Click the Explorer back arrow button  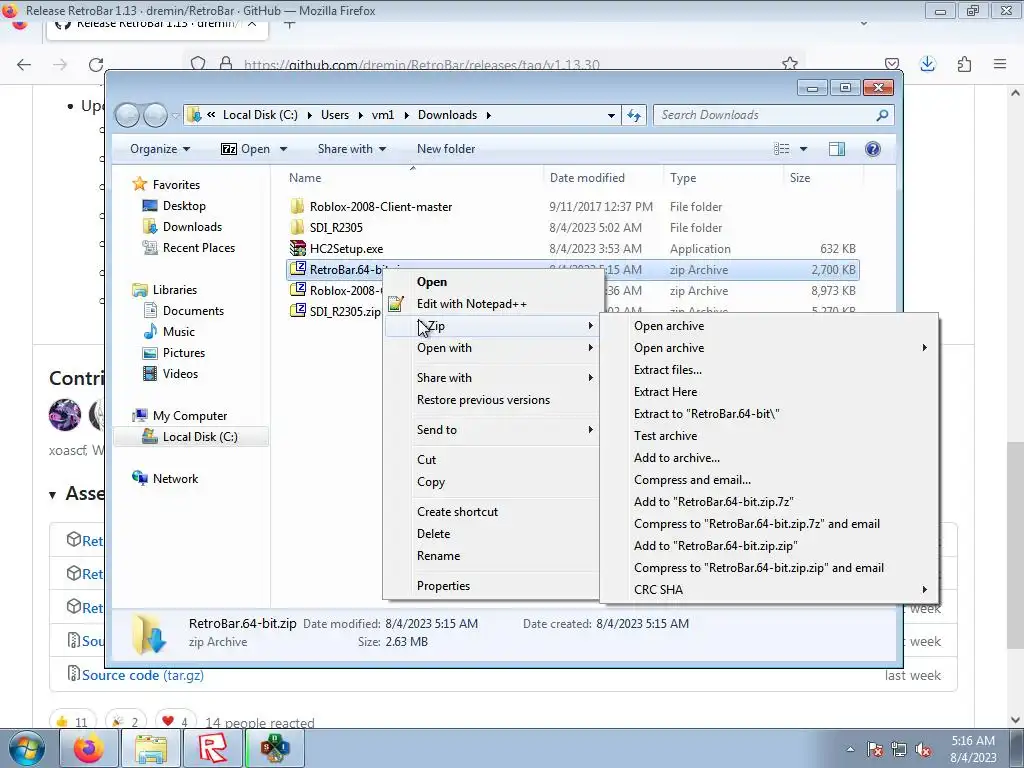pyautogui.click(x=127, y=116)
